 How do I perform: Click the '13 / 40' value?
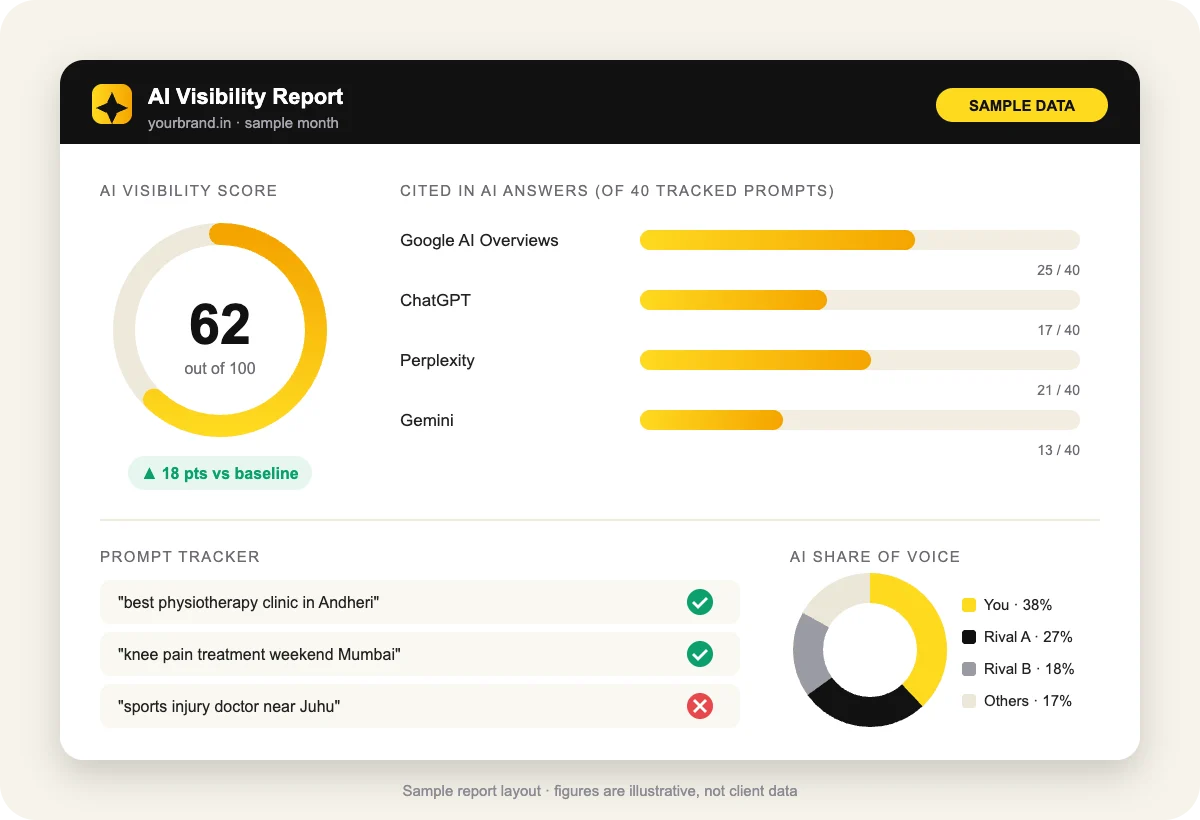[x=1058, y=450]
